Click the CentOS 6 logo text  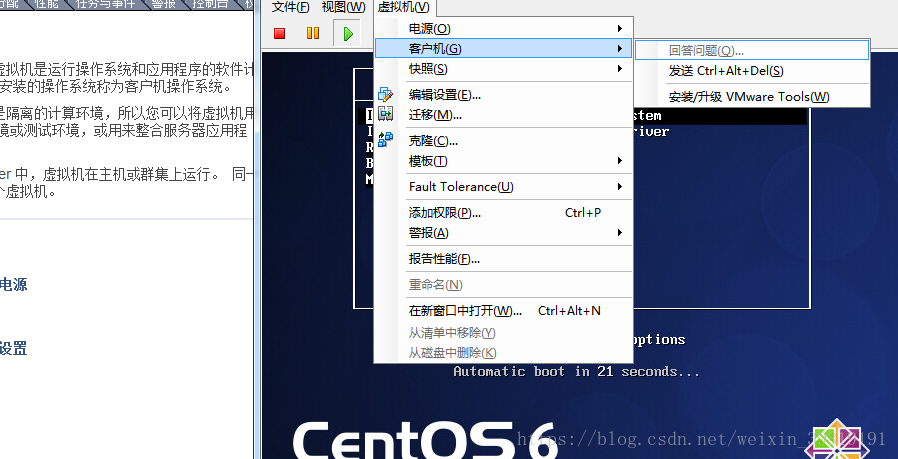coord(425,442)
